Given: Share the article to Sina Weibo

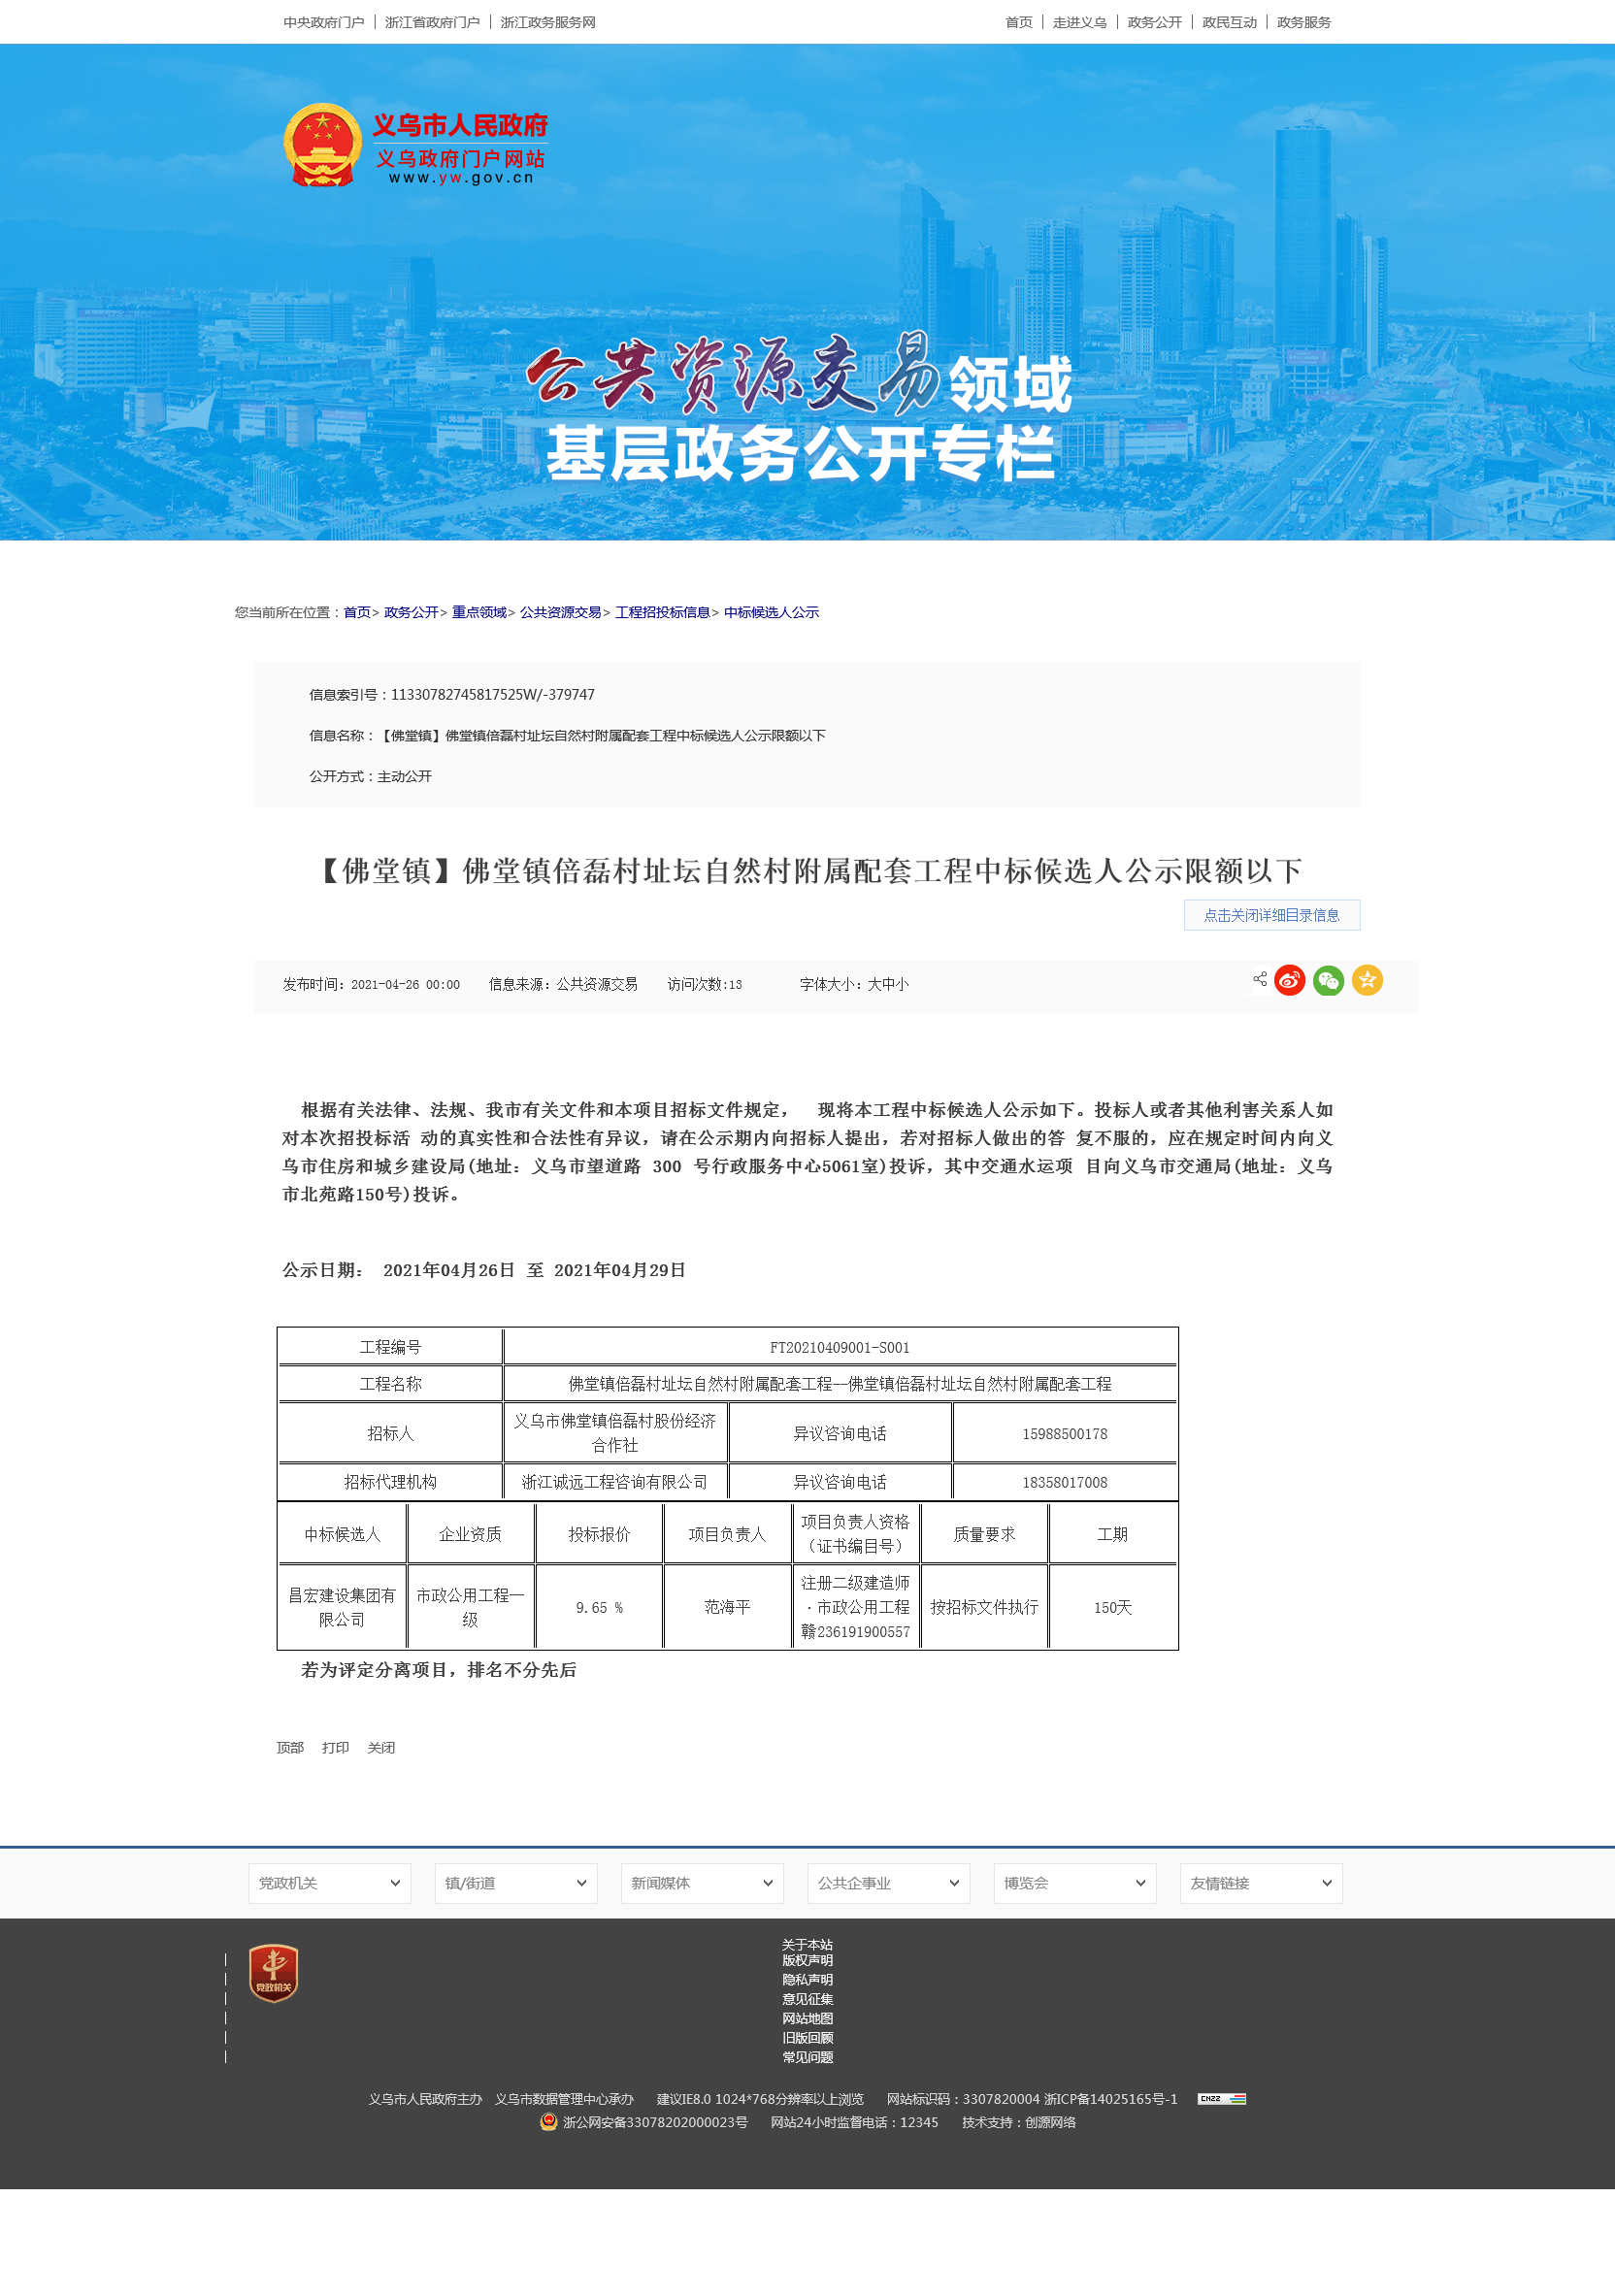Looking at the screenshot, I should pos(1289,980).
